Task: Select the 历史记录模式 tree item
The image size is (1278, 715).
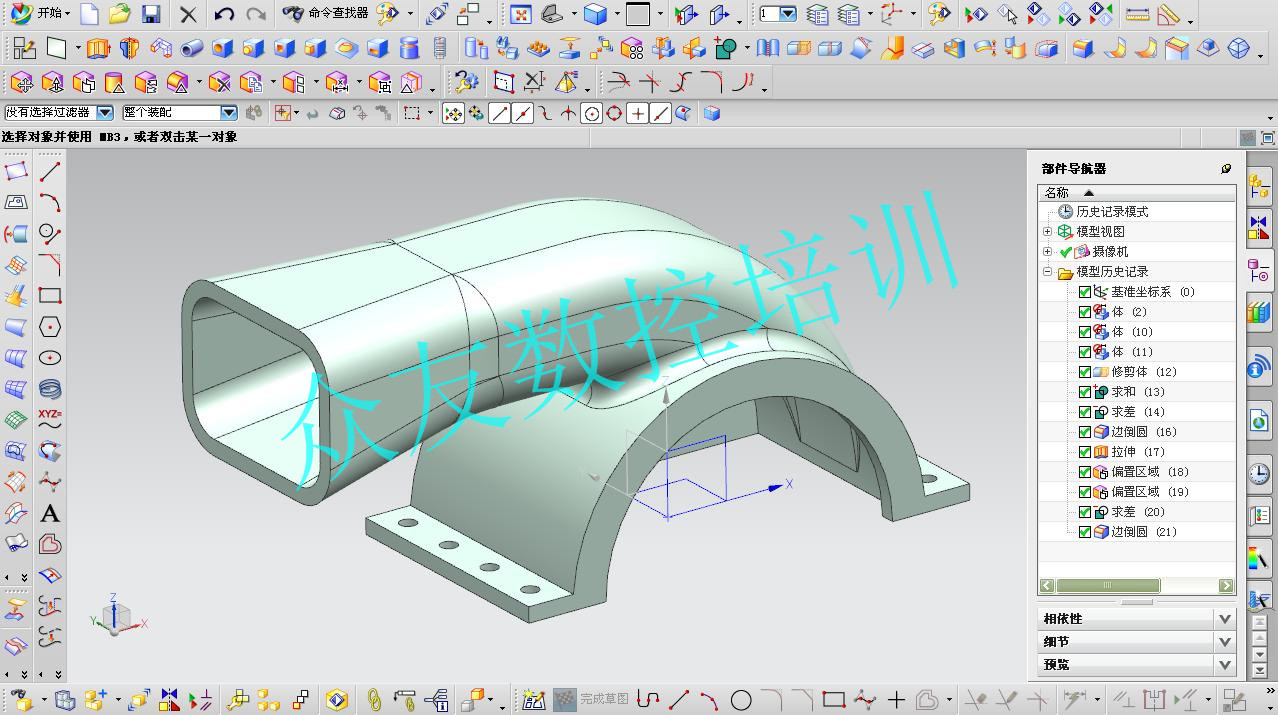Action: tap(1112, 212)
